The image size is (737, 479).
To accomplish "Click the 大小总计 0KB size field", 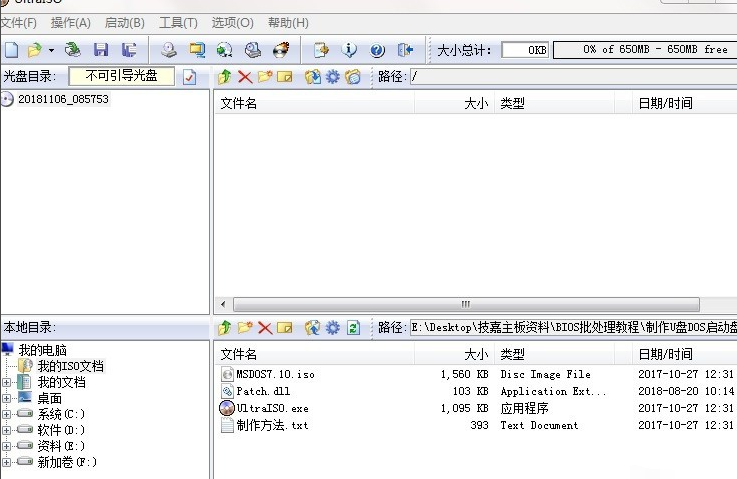I will pyautogui.click(x=525, y=50).
